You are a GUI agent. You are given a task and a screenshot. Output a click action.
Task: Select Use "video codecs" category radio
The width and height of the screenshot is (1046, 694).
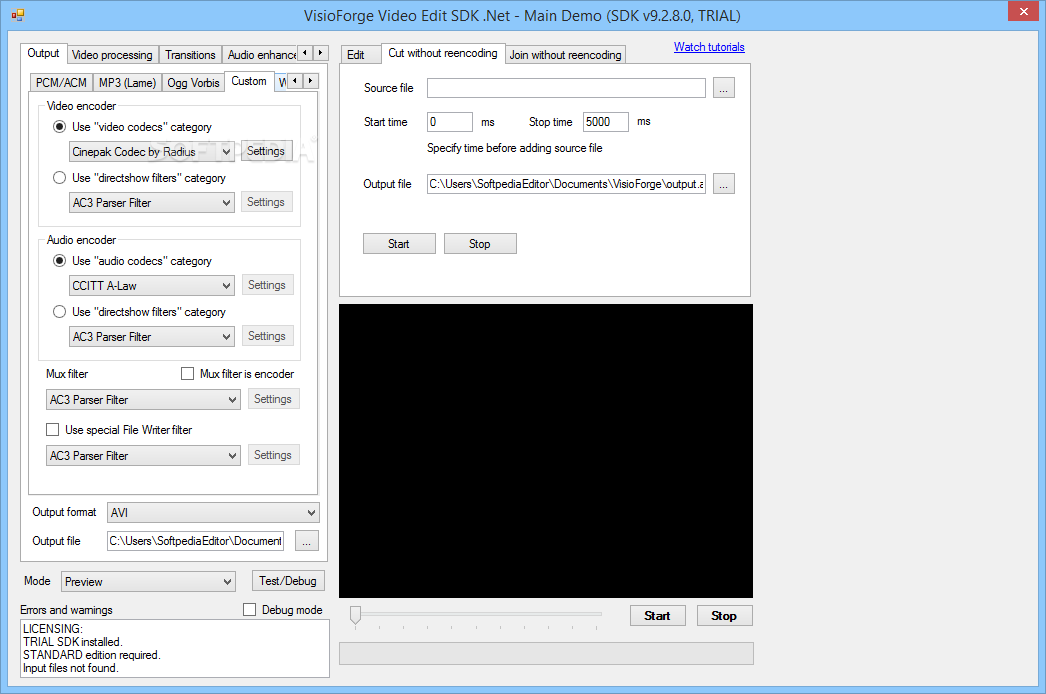coord(59,127)
